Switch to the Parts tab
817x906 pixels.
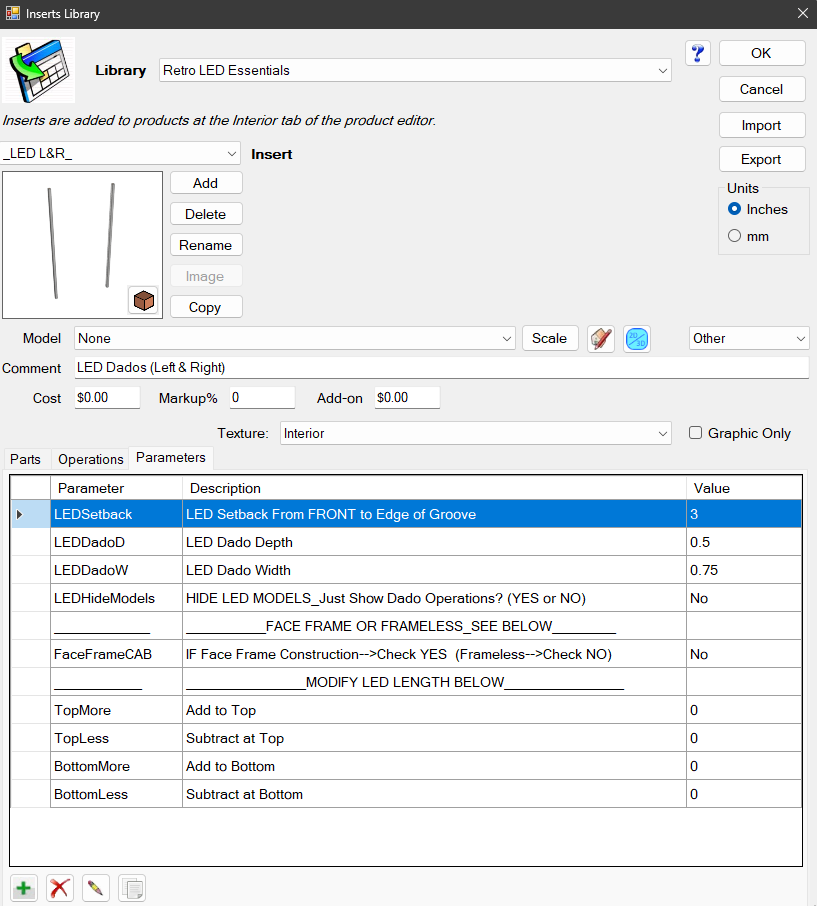[26, 459]
